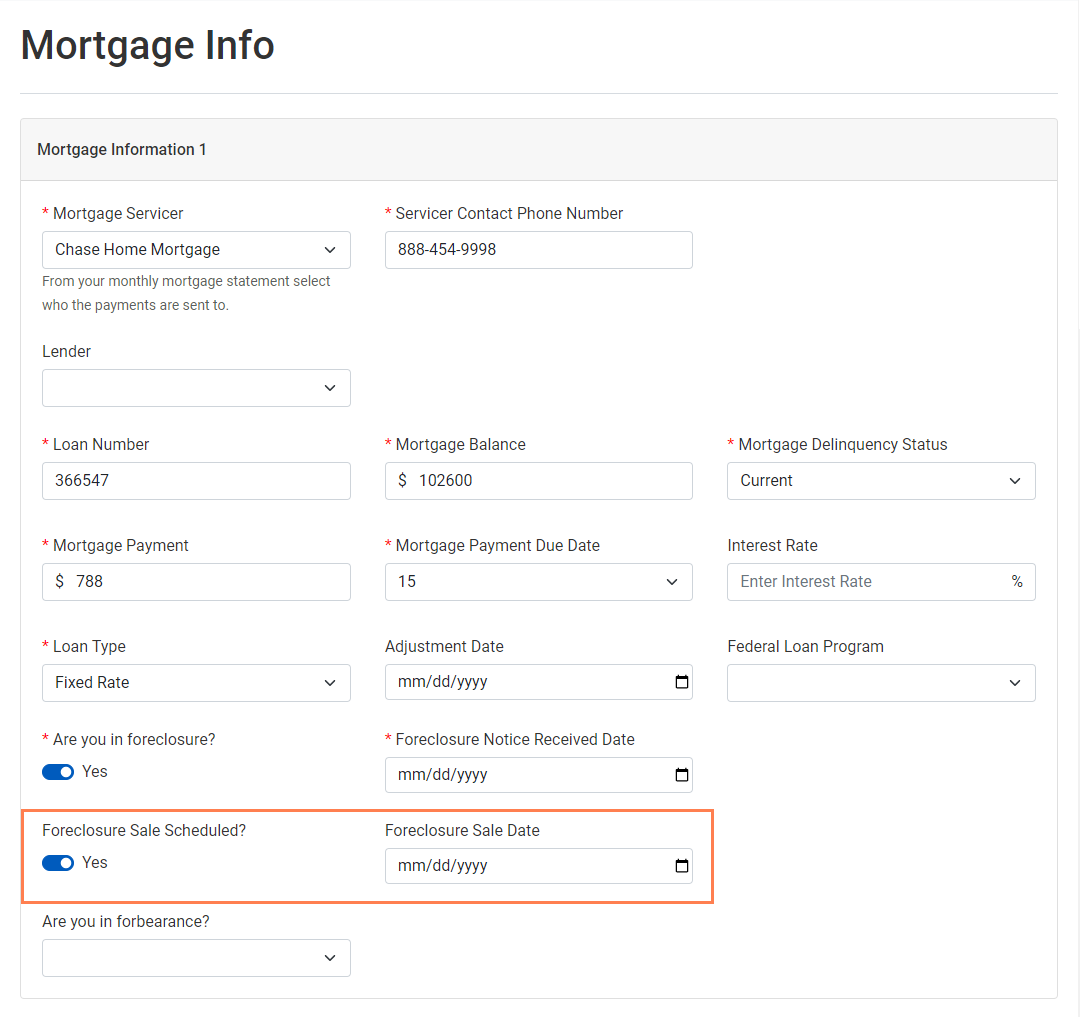Click the Mortgage Information 1 section header
The image size is (1080, 1017).
[121, 148]
